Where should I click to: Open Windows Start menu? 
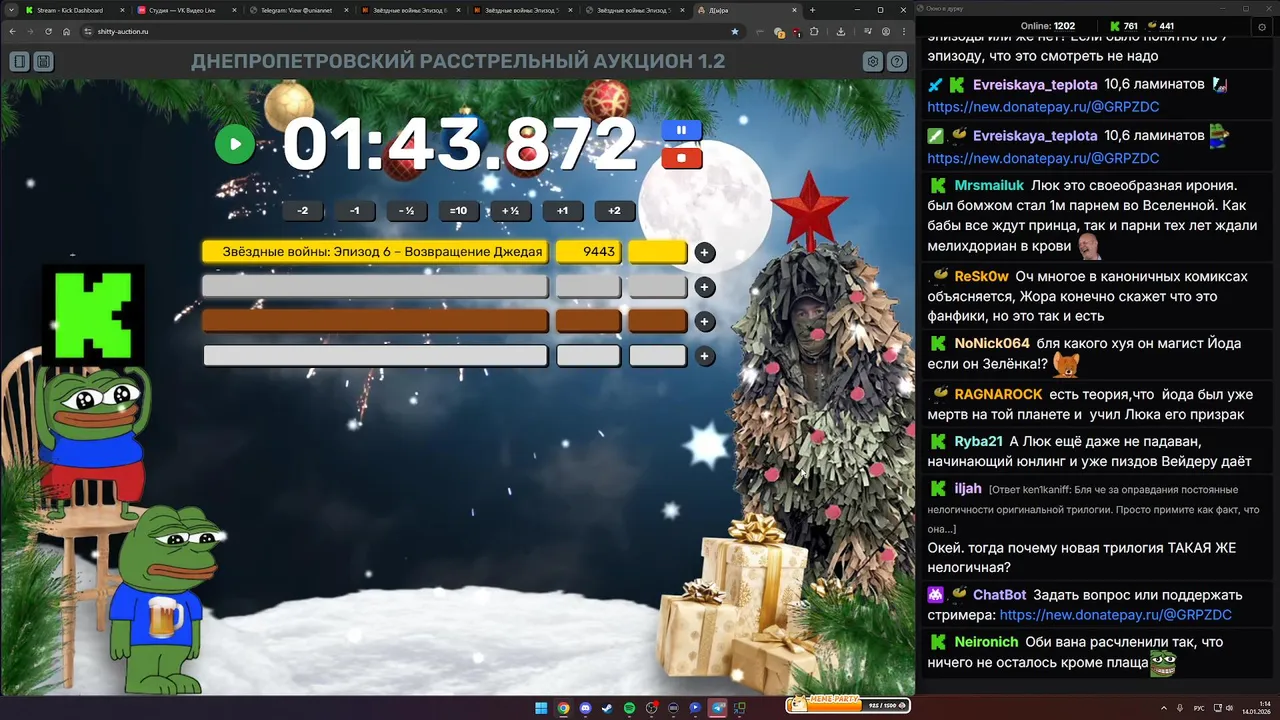click(x=541, y=708)
